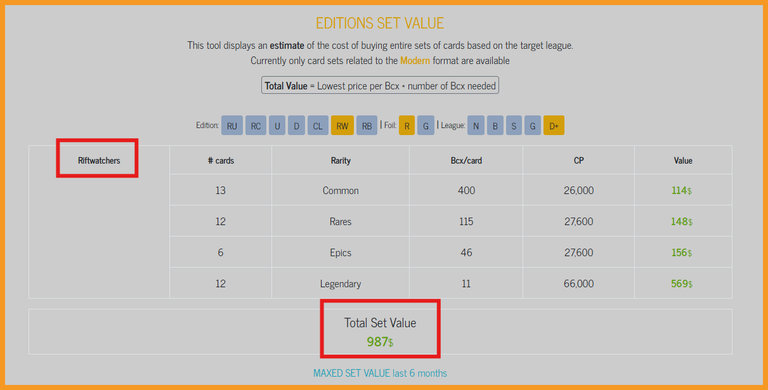Click the 115 Bcx/card cell

(x=466, y=221)
